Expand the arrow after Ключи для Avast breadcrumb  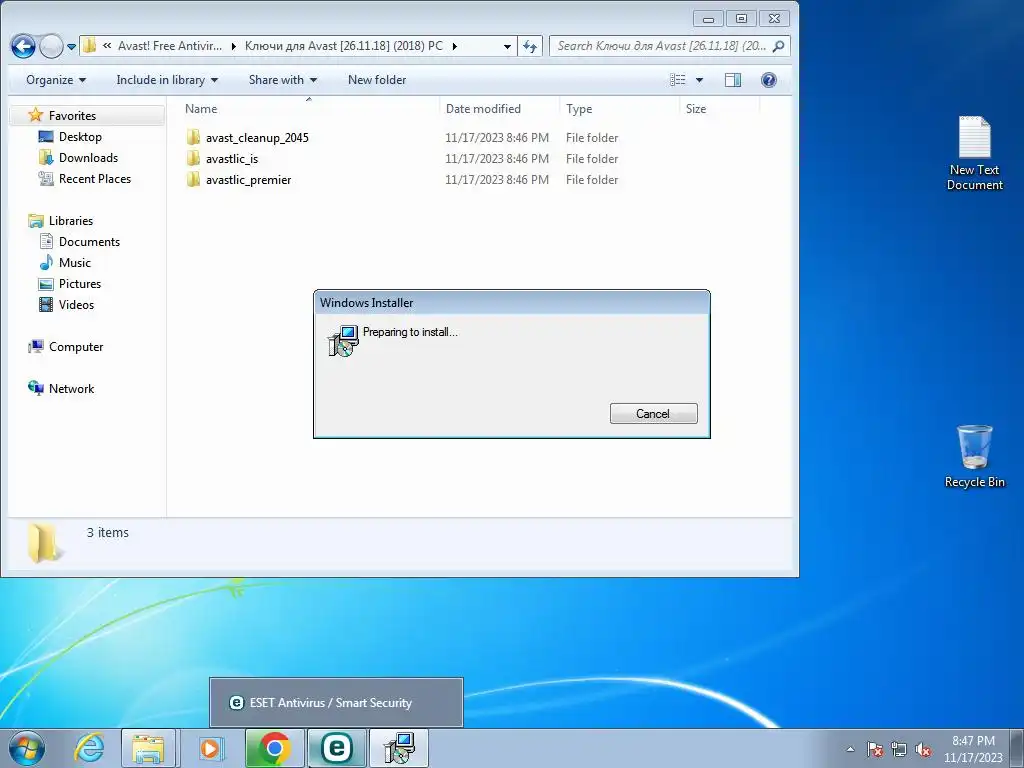(455, 46)
